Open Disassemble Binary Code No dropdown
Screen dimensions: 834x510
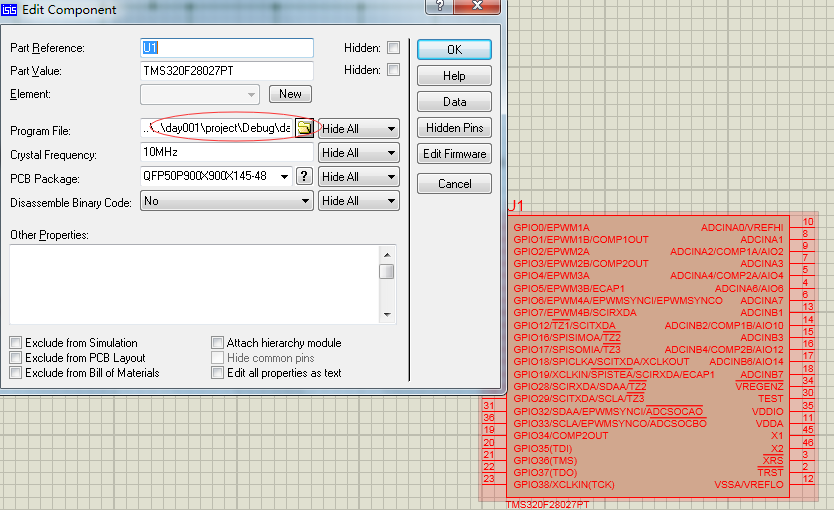pyautogui.click(x=226, y=200)
